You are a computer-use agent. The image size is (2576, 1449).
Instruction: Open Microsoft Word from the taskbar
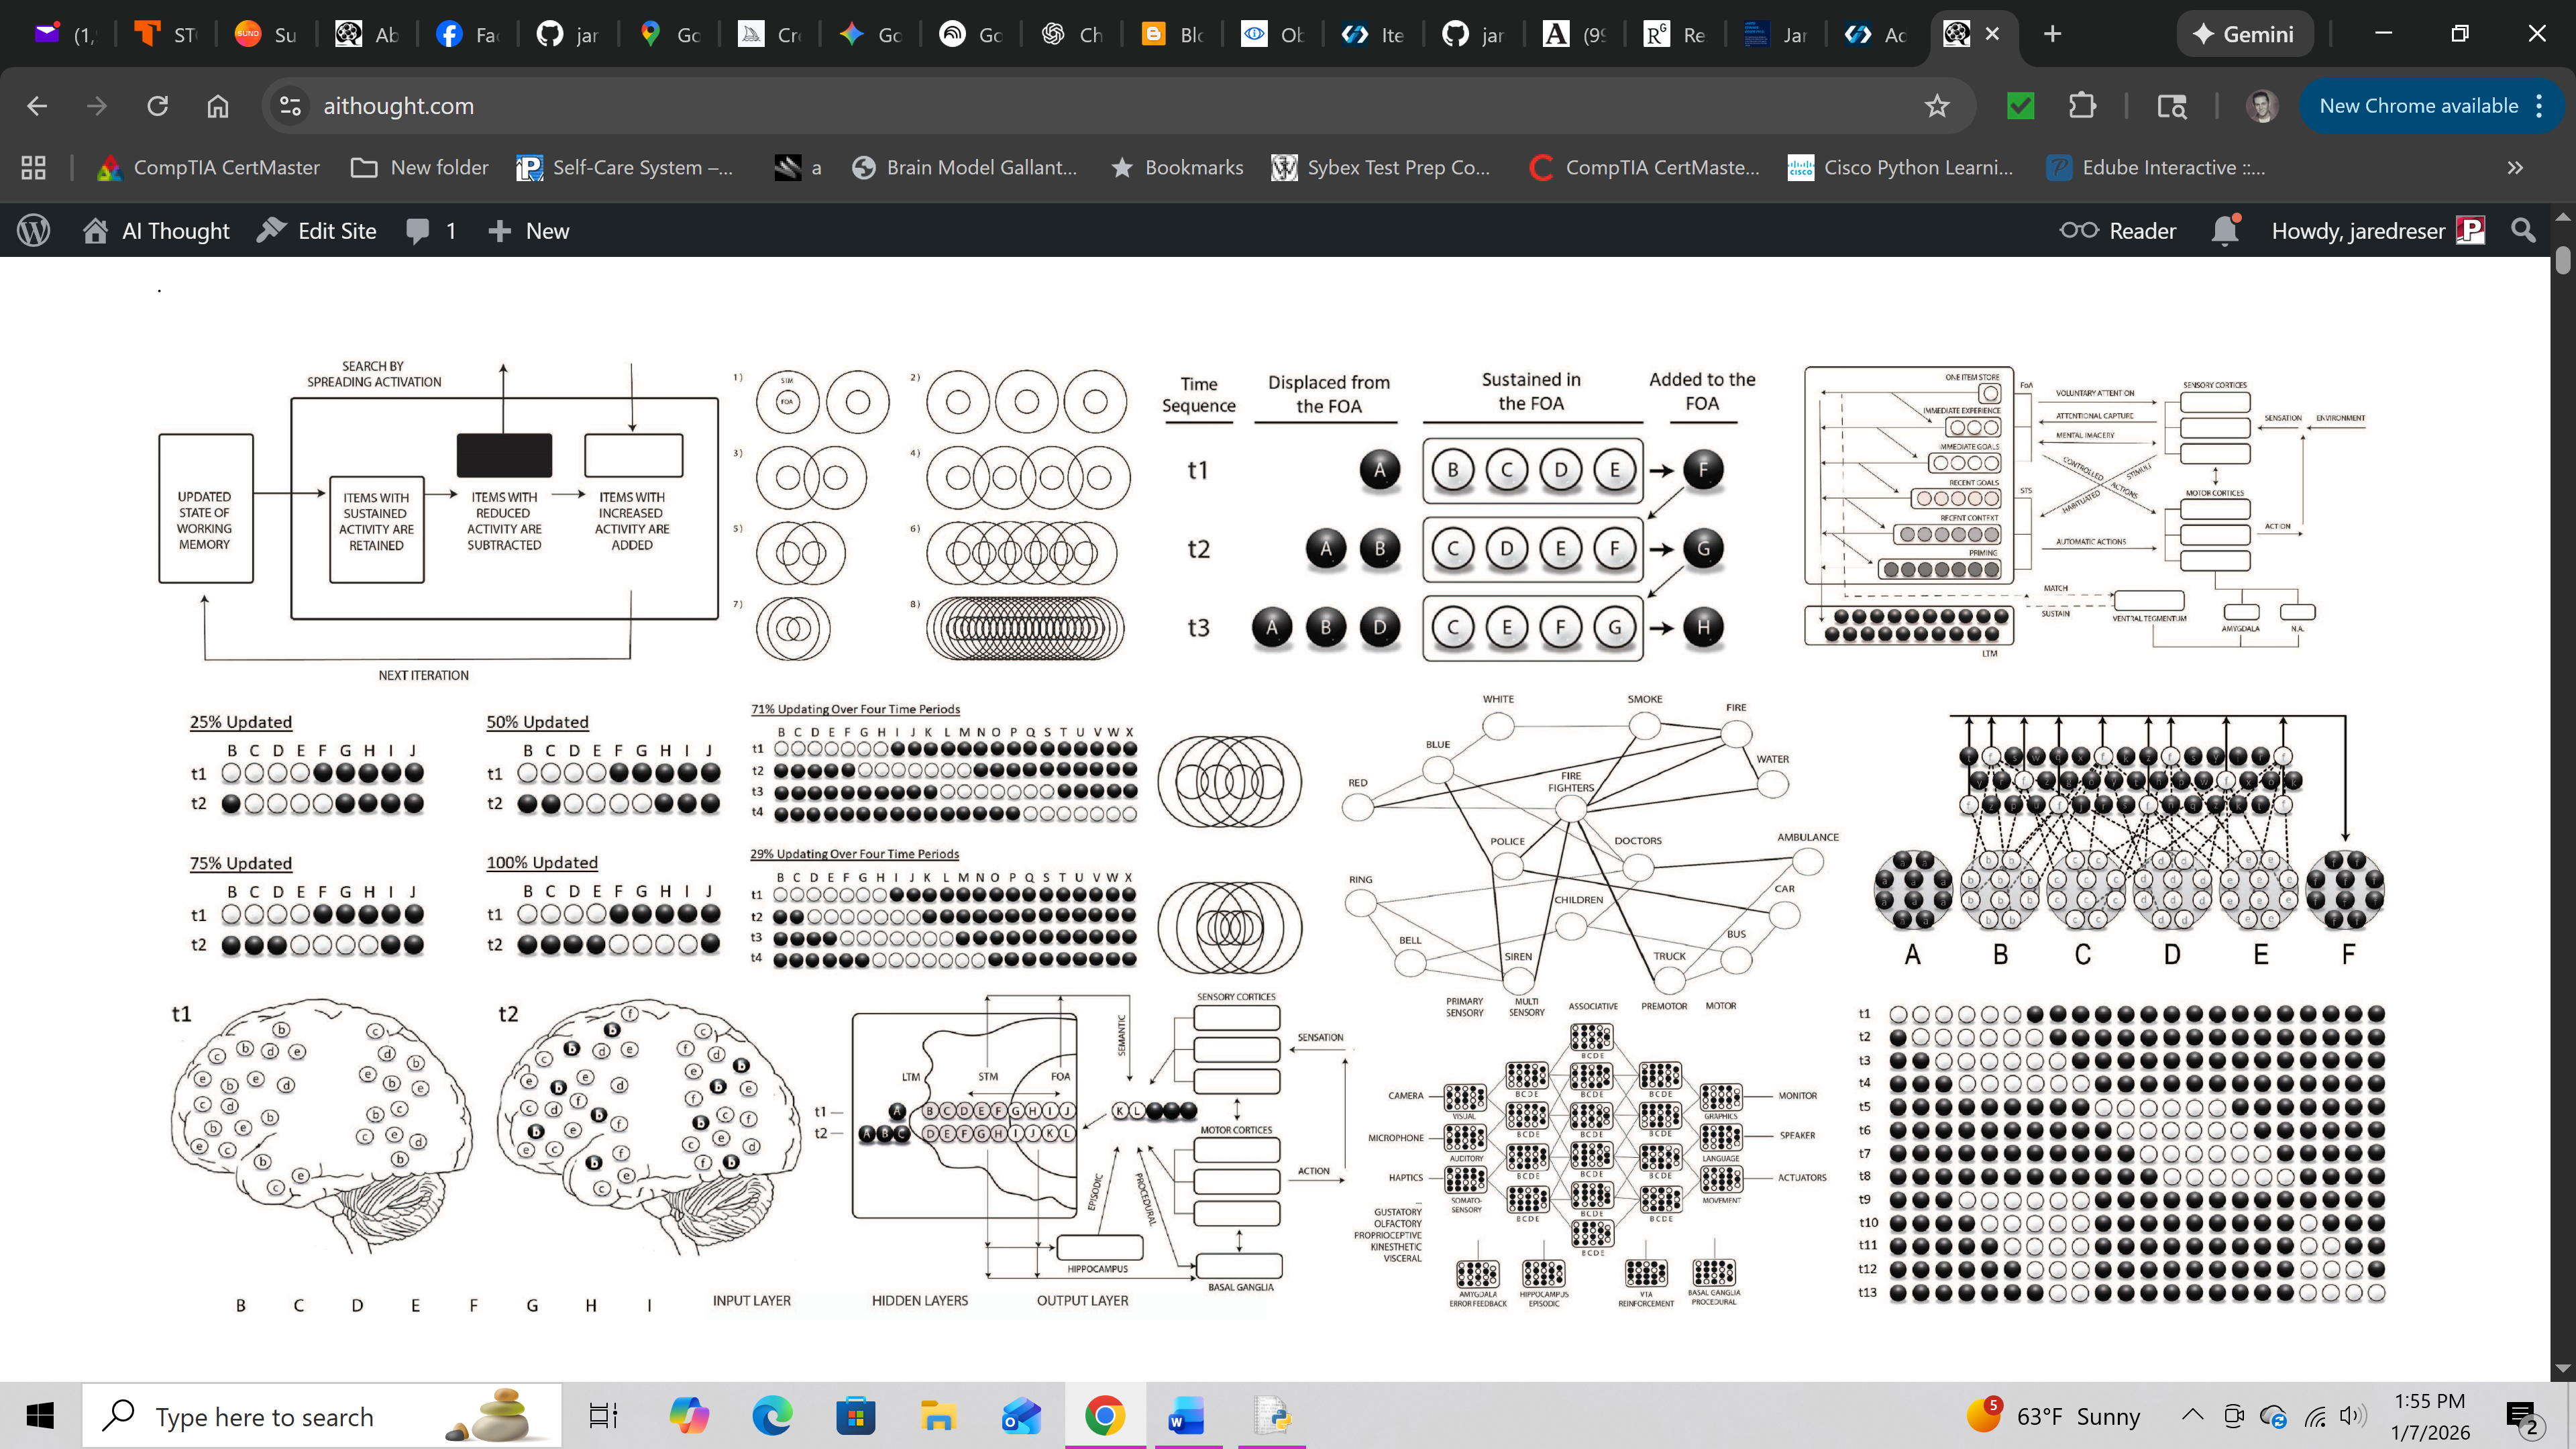1187,1416
